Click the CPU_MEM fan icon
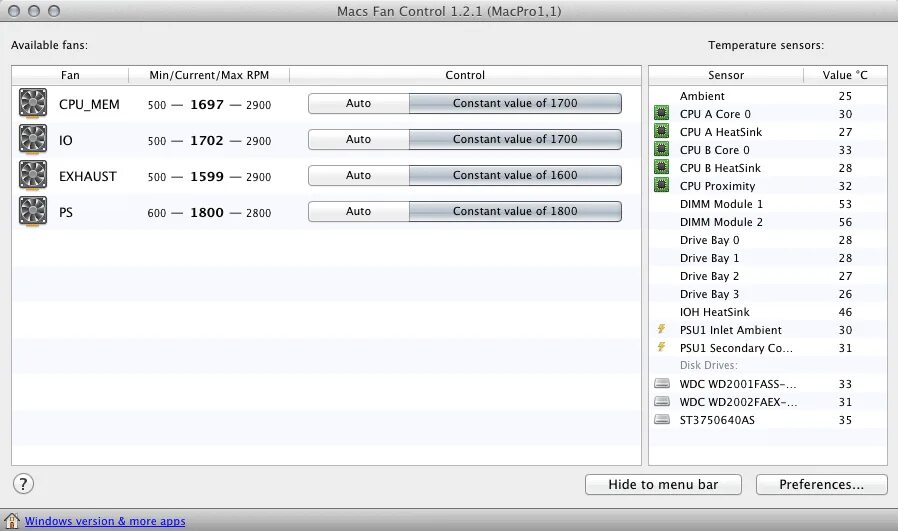Image resolution: width=898 pixels, height=531 pixels. coord(33,104)
